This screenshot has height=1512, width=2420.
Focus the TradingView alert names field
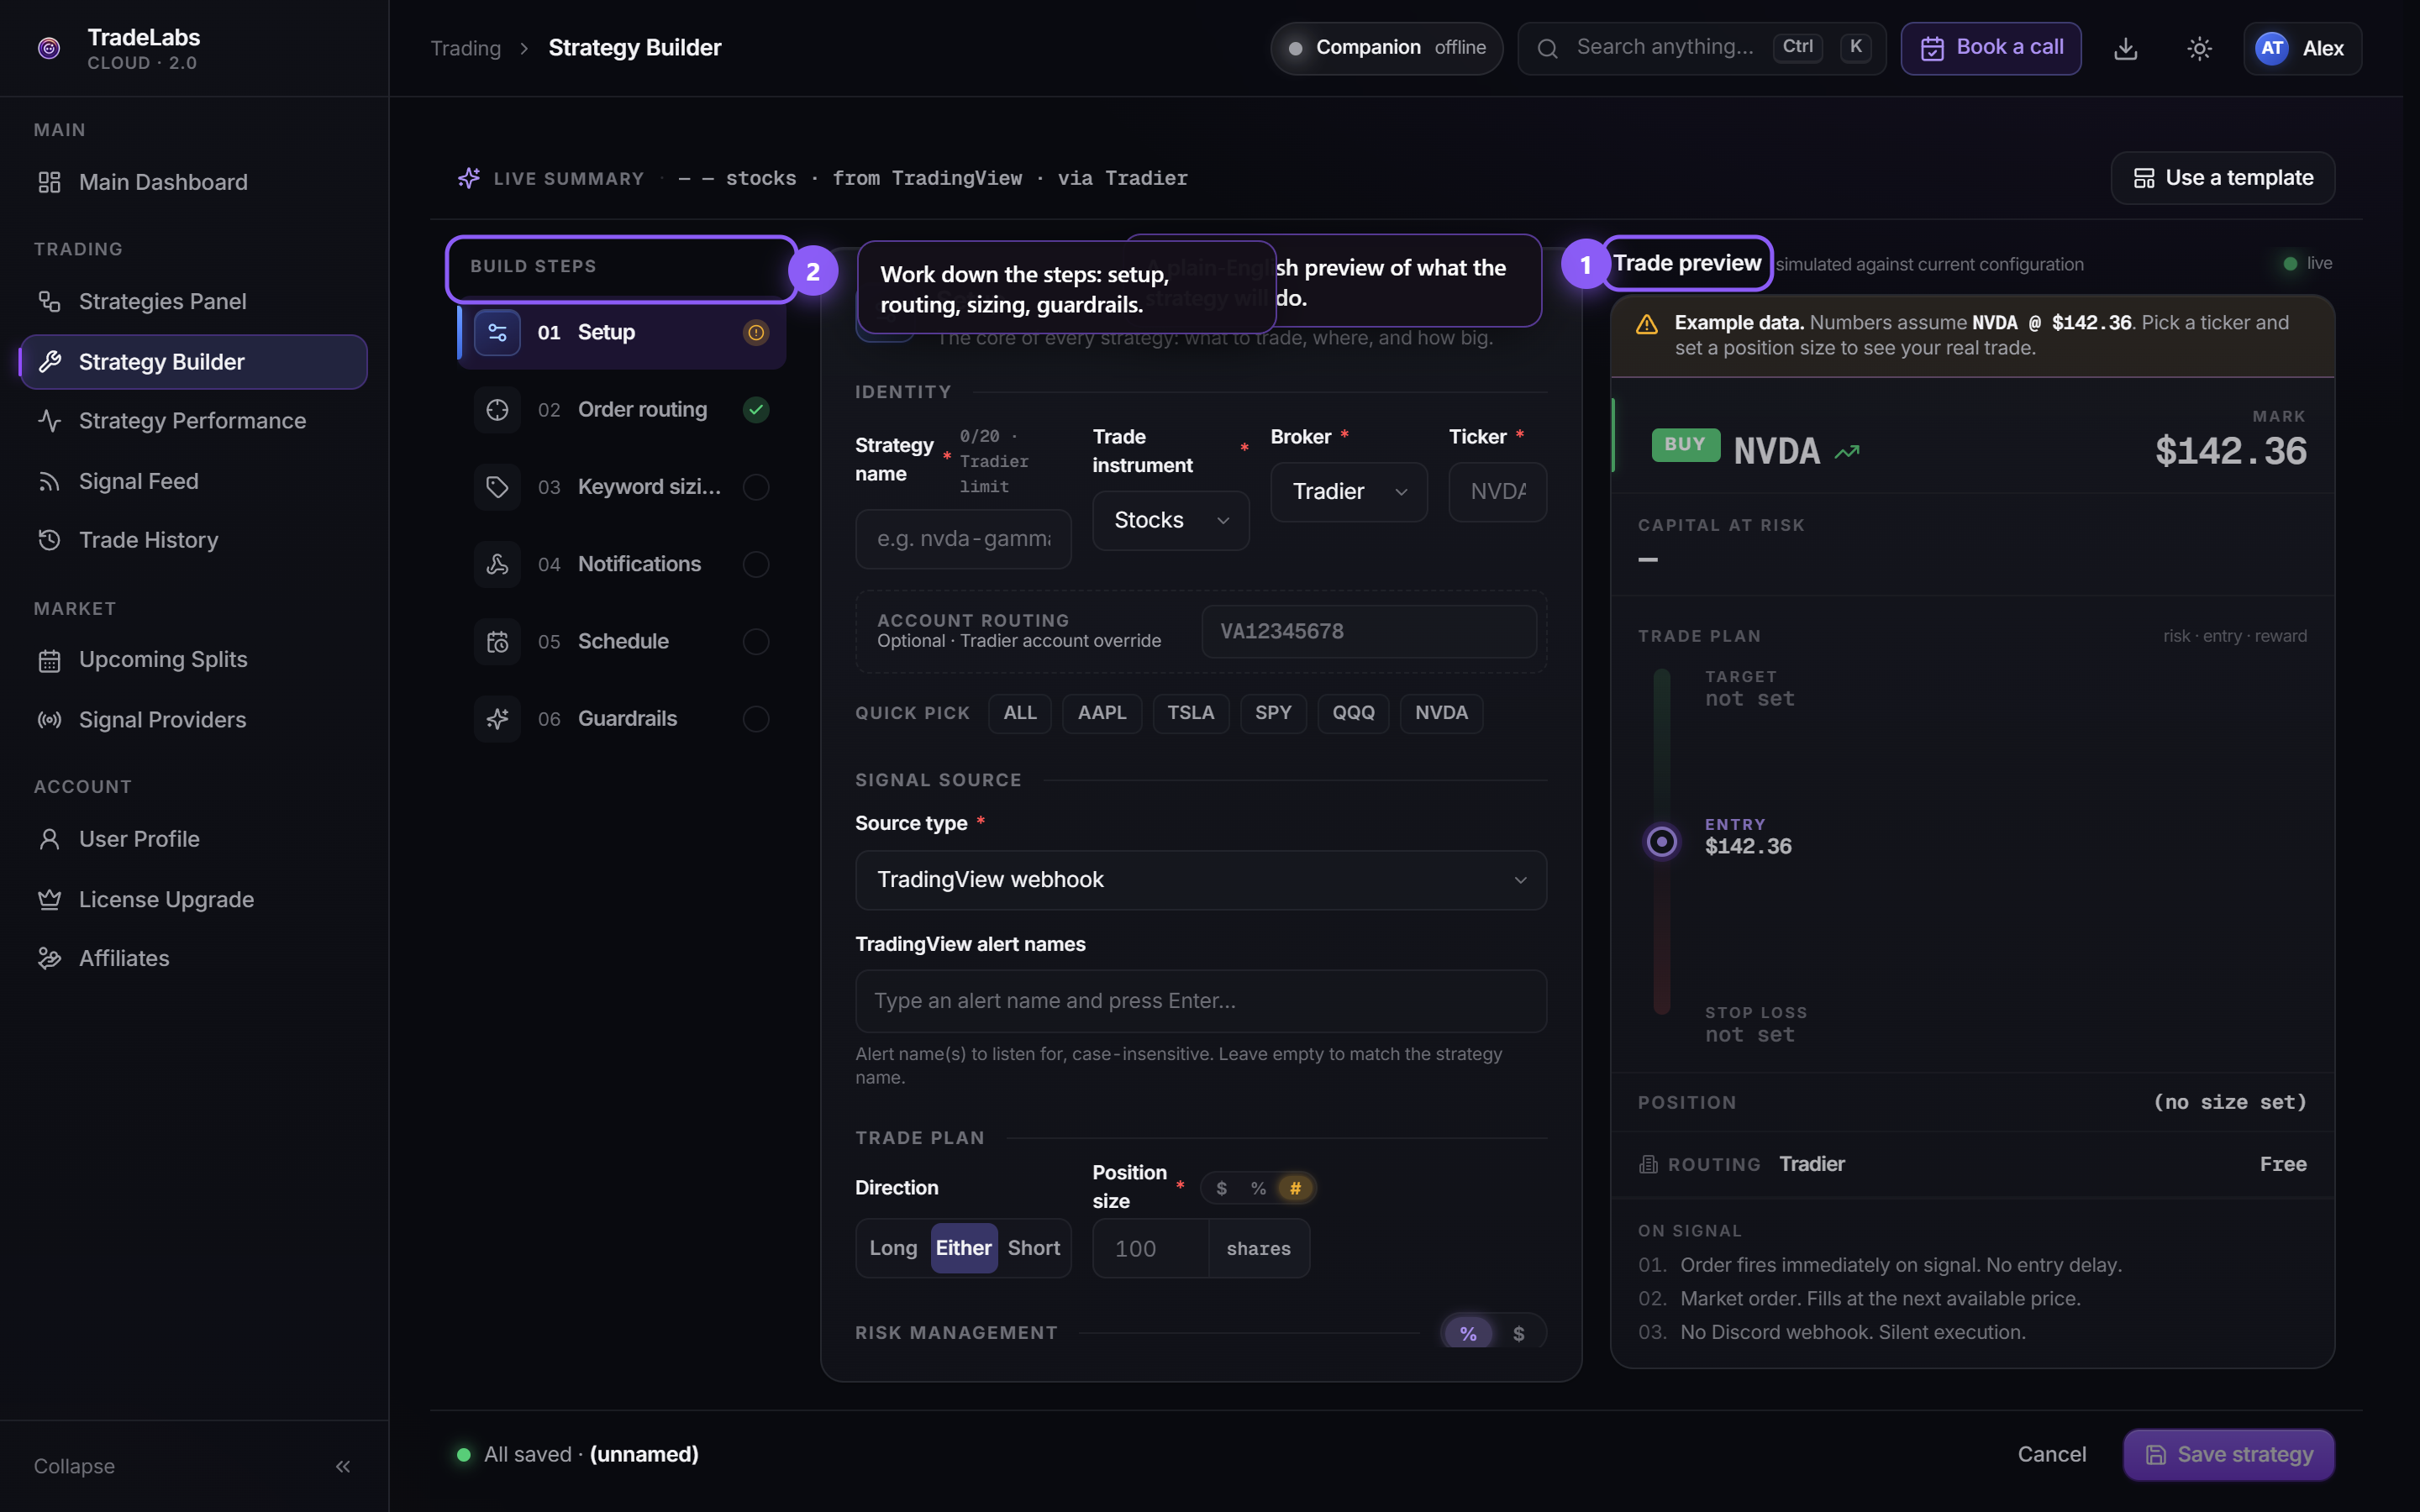[1201, 1001]
